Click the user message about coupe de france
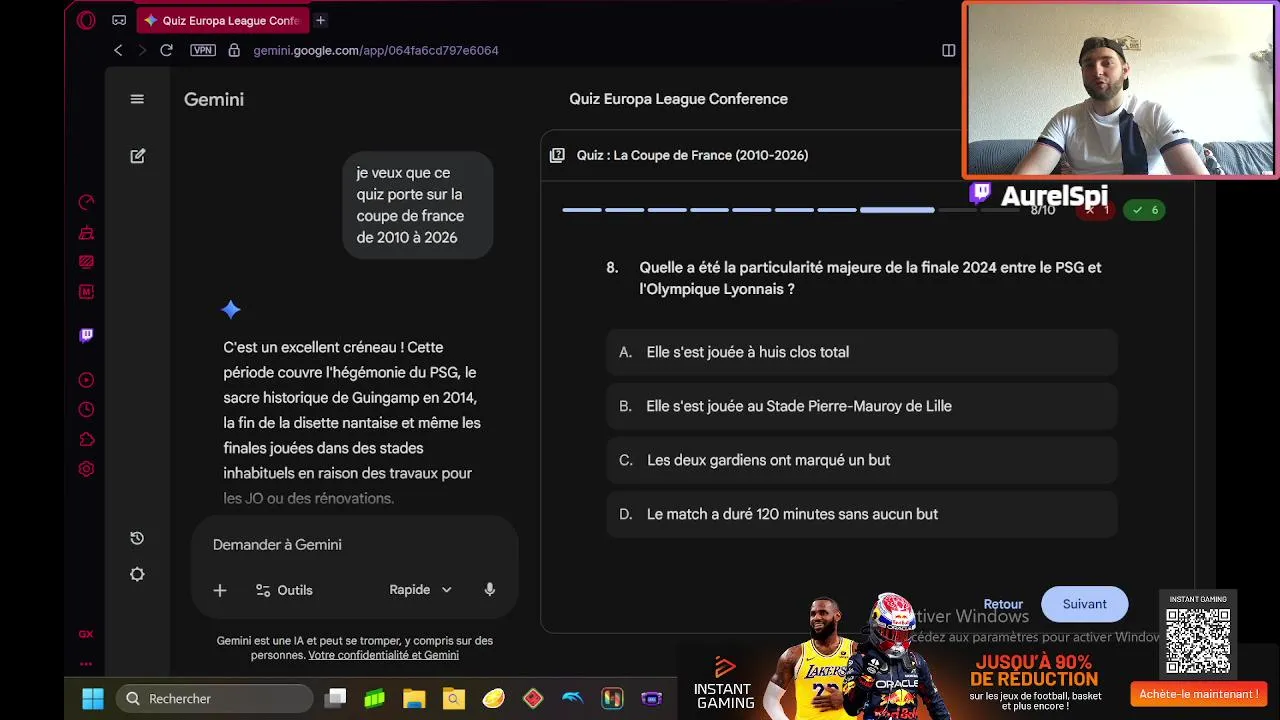1280x720 pixels. point(417,205)
